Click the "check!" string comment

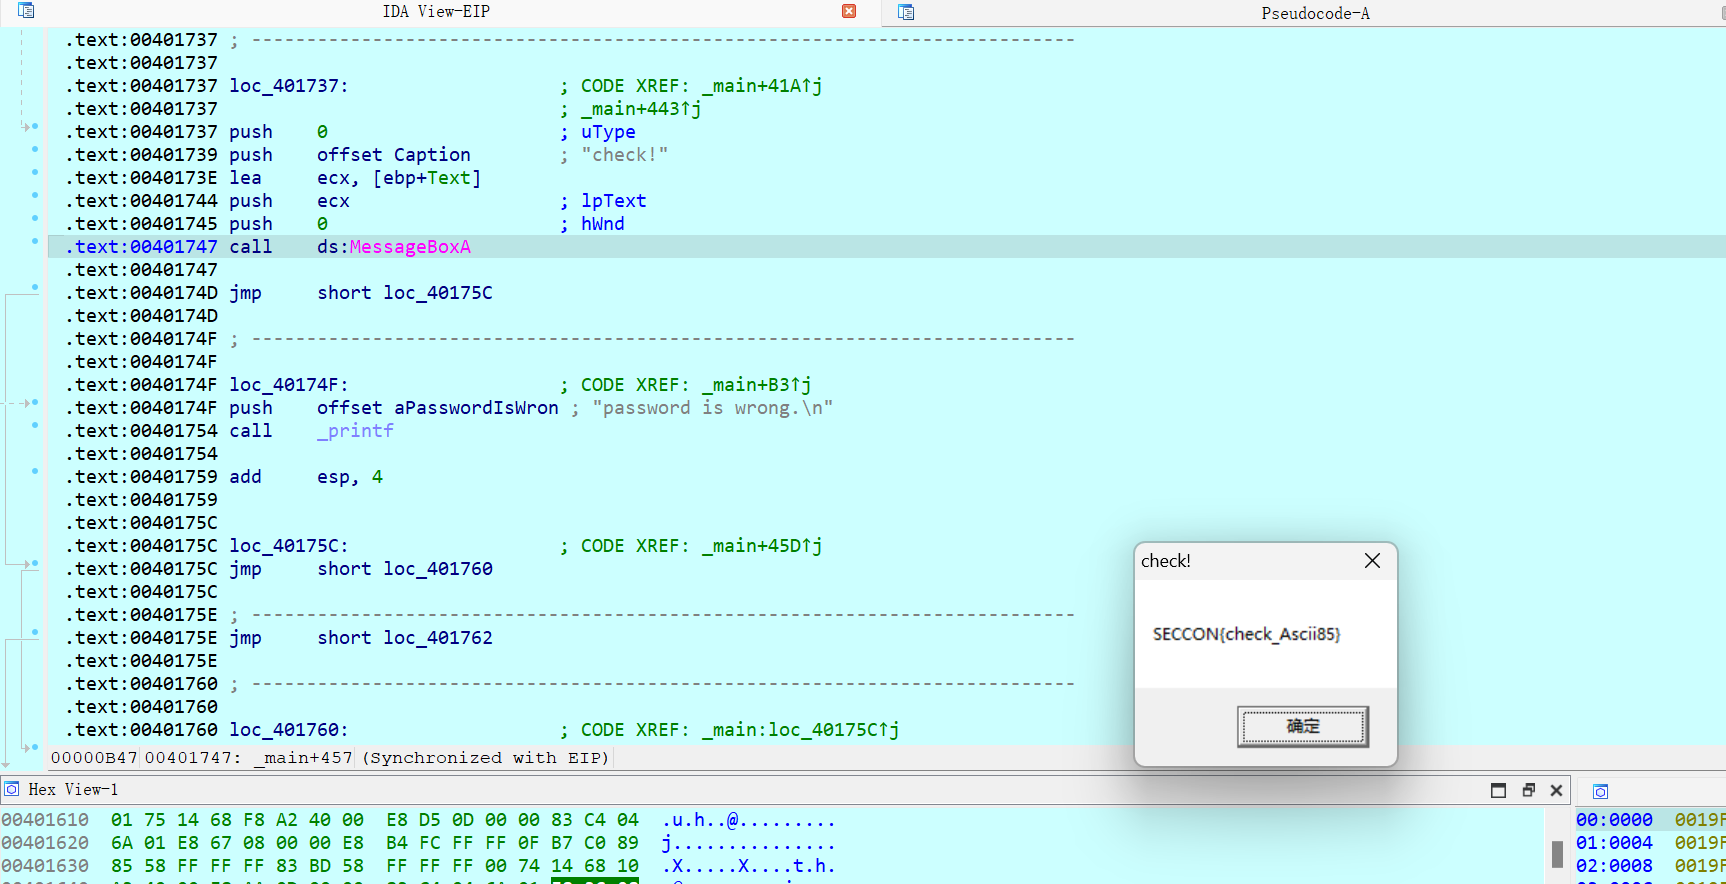click(x=625, y=155)
